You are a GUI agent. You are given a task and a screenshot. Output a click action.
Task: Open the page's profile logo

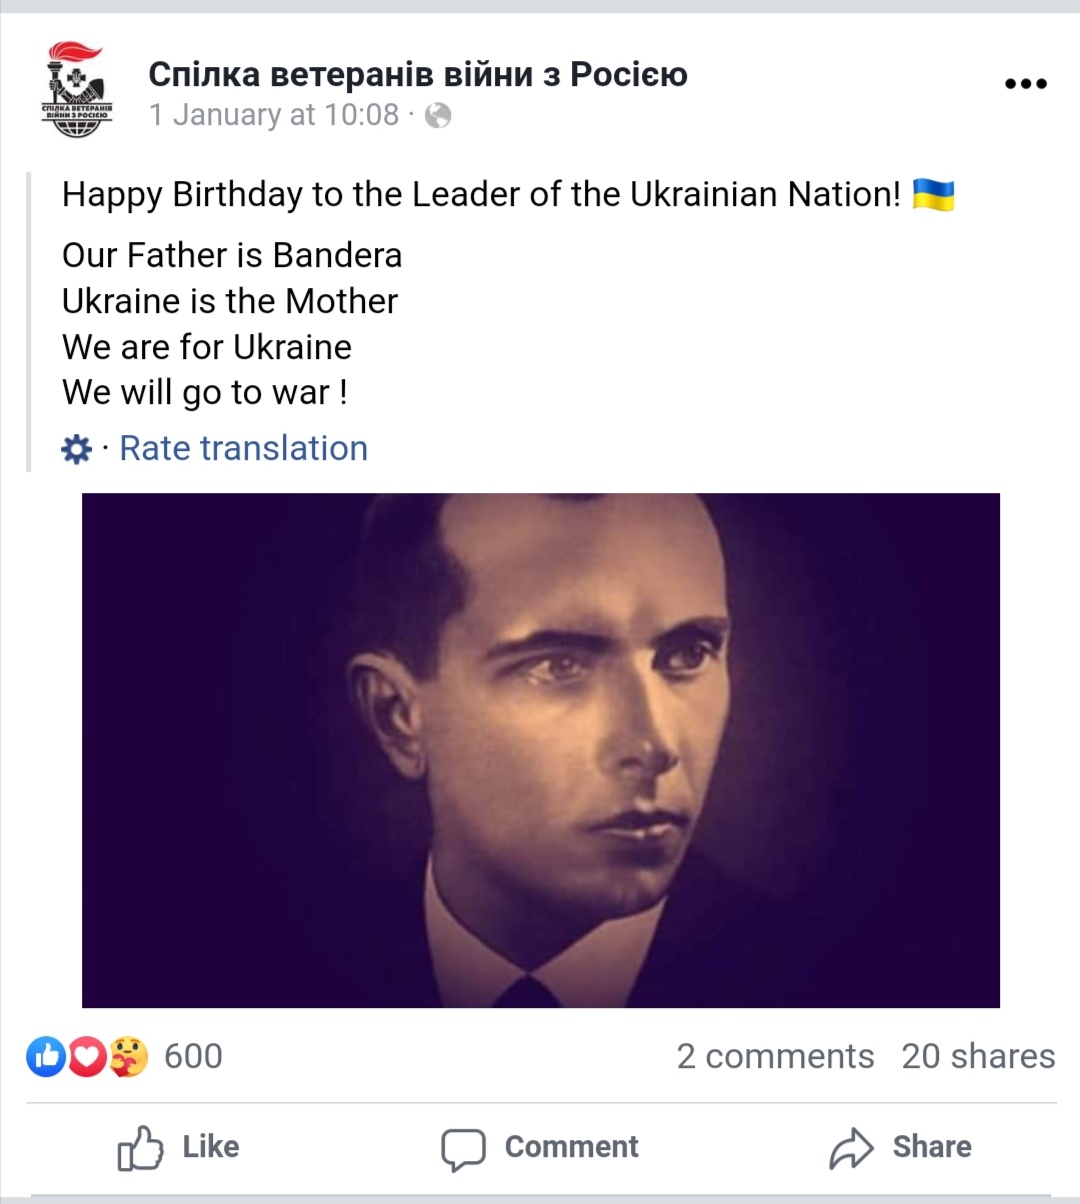coord(76,90)
